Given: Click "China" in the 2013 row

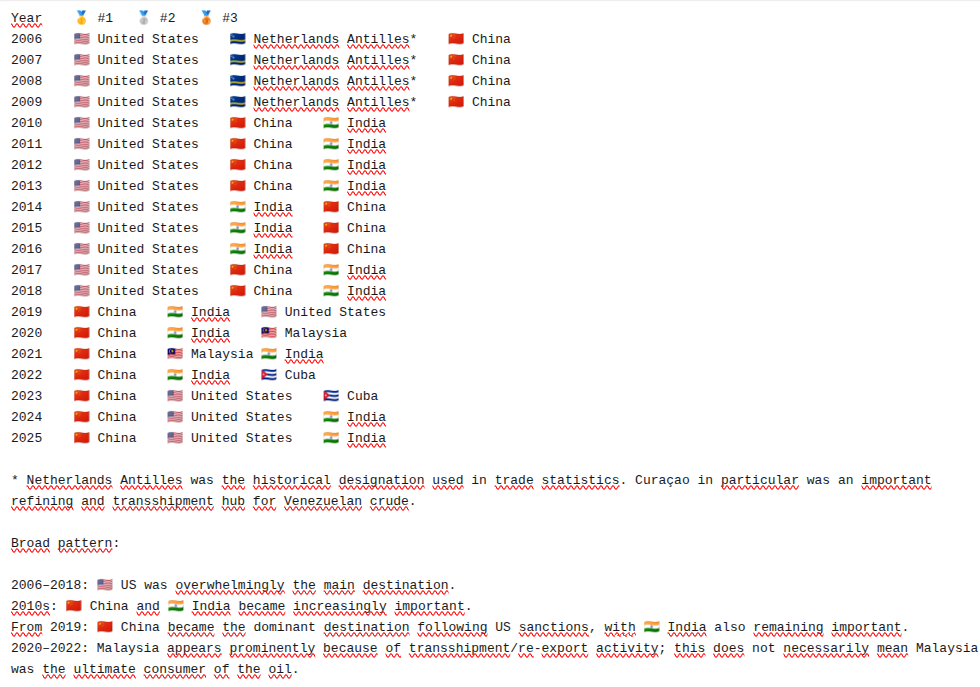Looking at the screenshot, I should 272,186.
